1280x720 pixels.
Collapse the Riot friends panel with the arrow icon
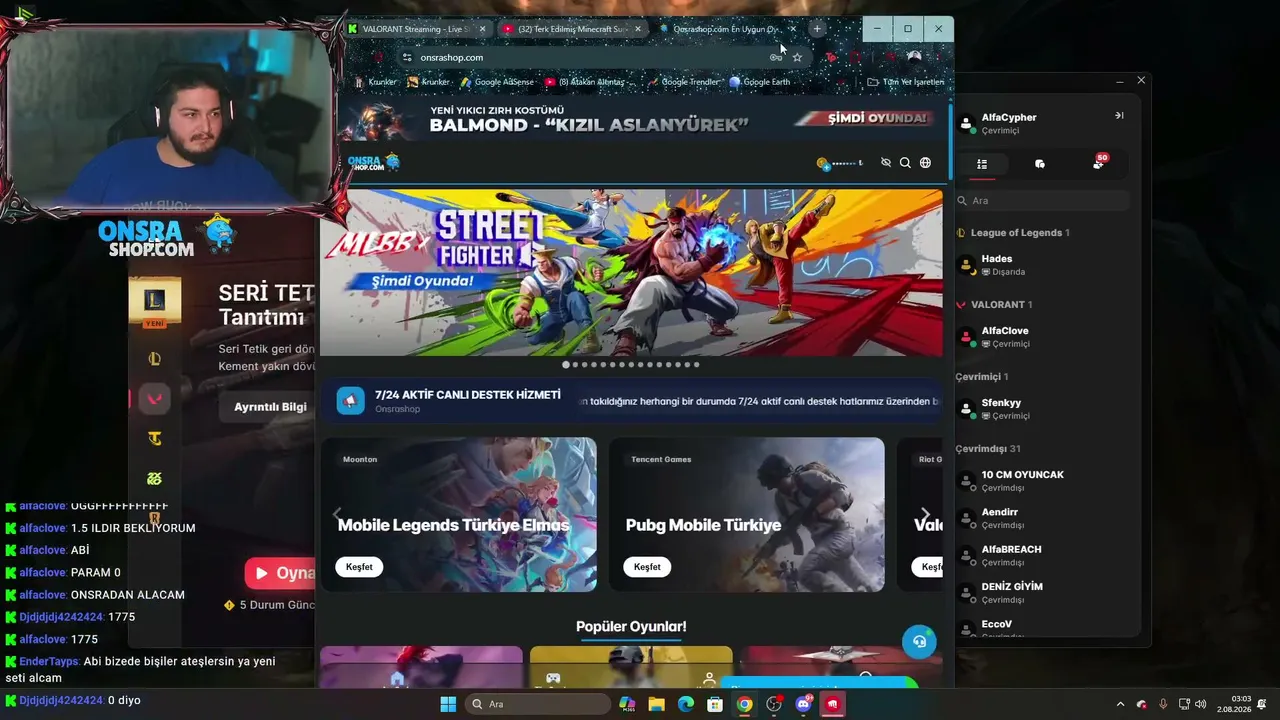(x=1119, y=116)
